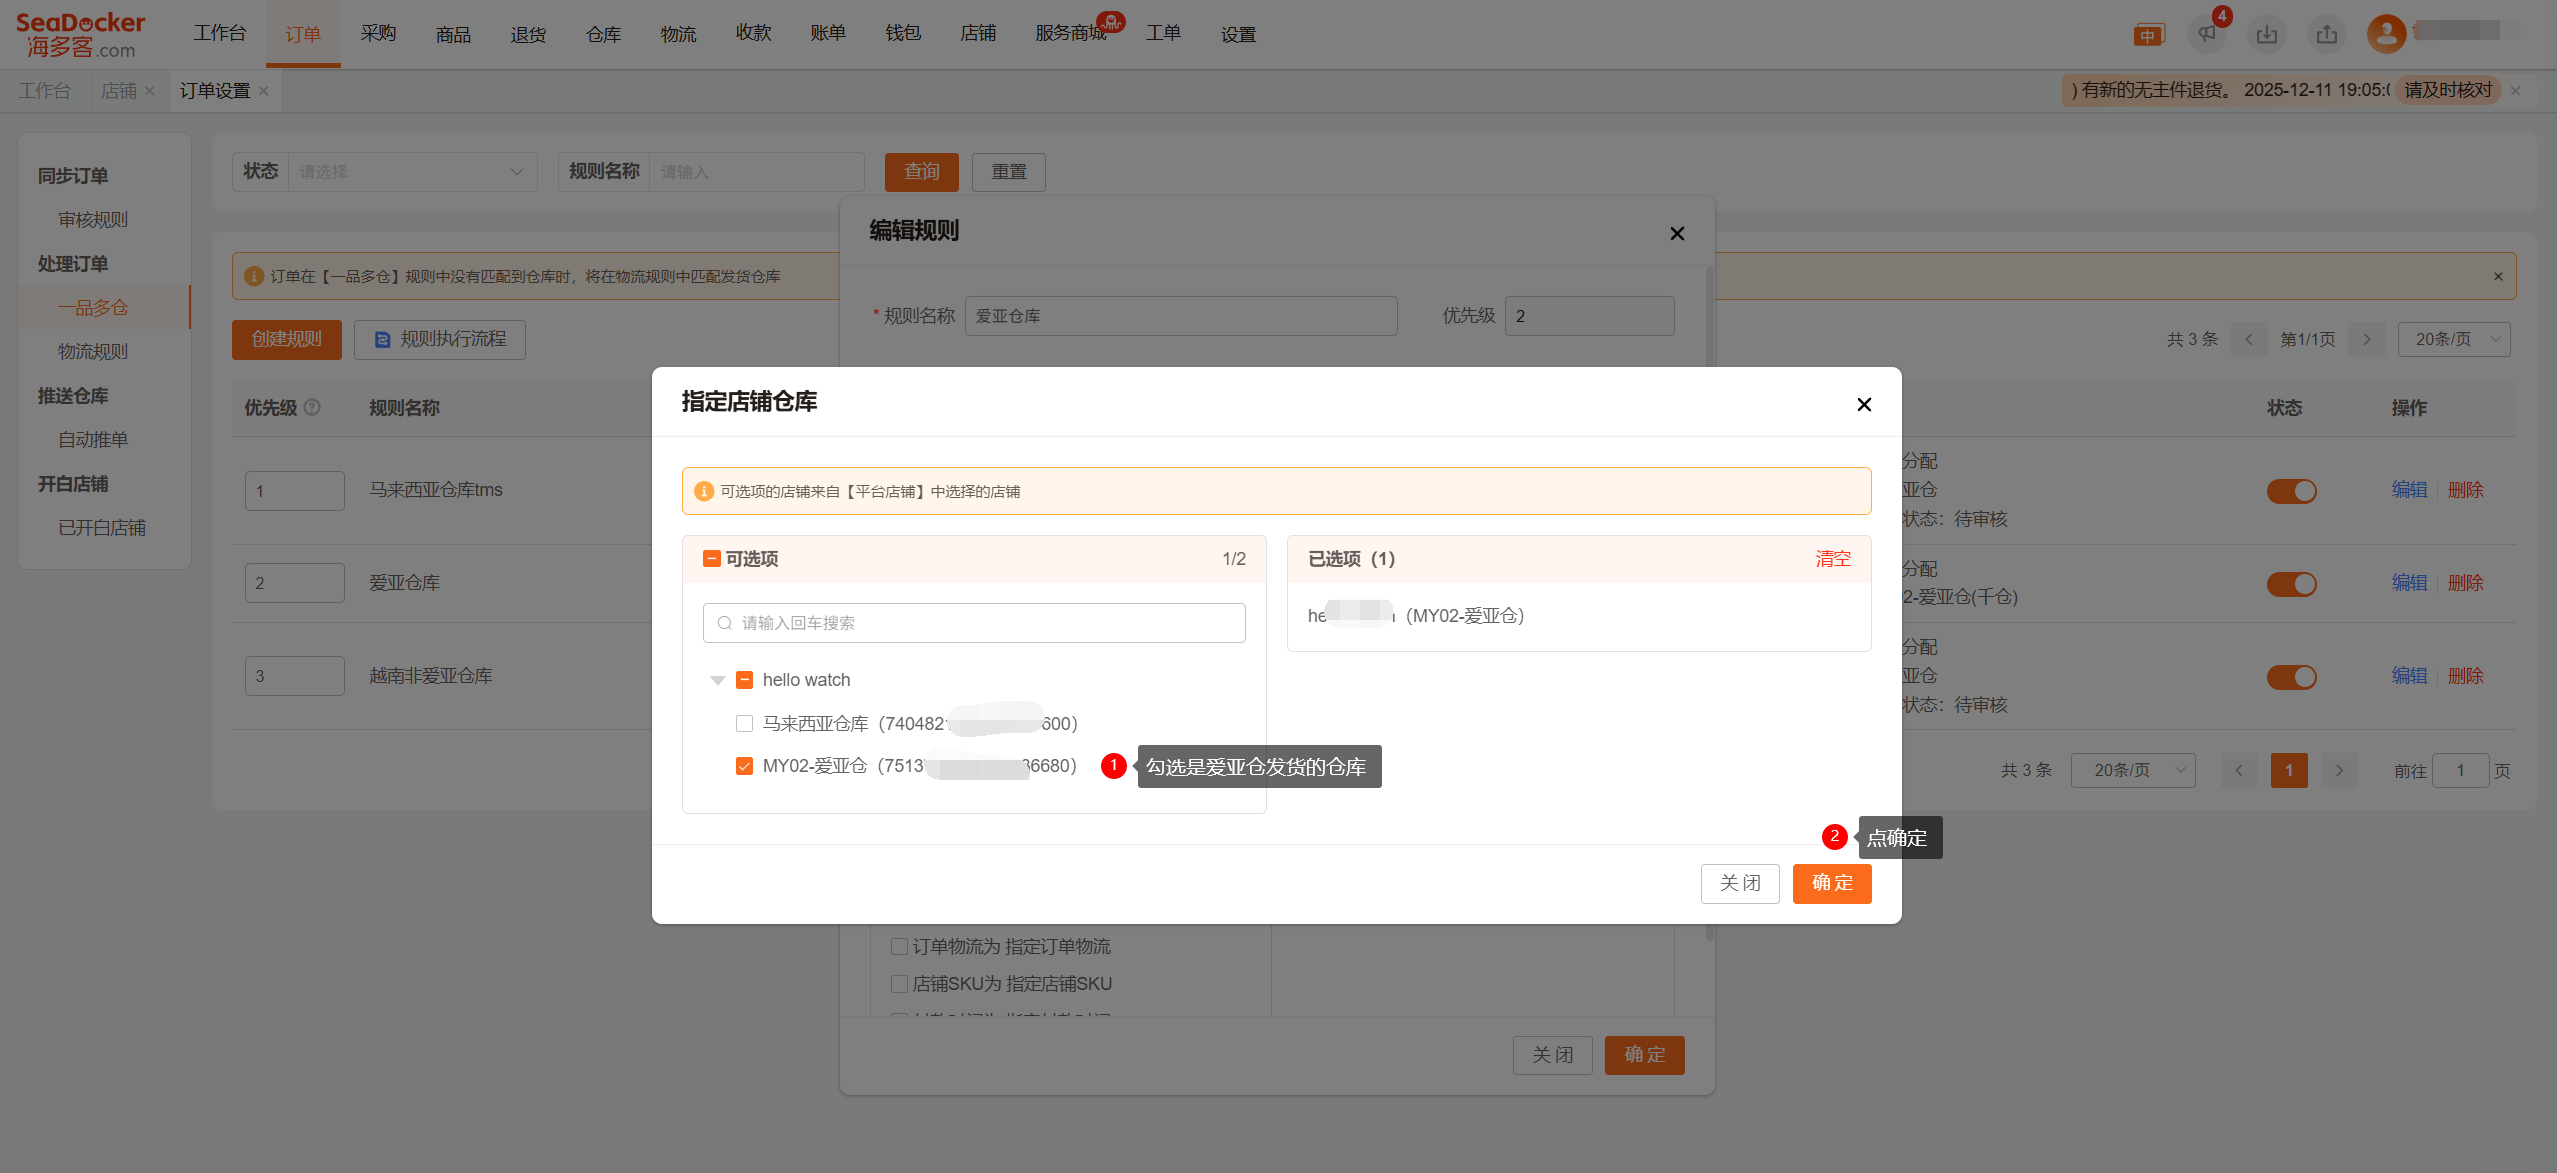Open the 仓库 top menu
The height and width of the screenshot is (1173, 2557).
(603, 34)
